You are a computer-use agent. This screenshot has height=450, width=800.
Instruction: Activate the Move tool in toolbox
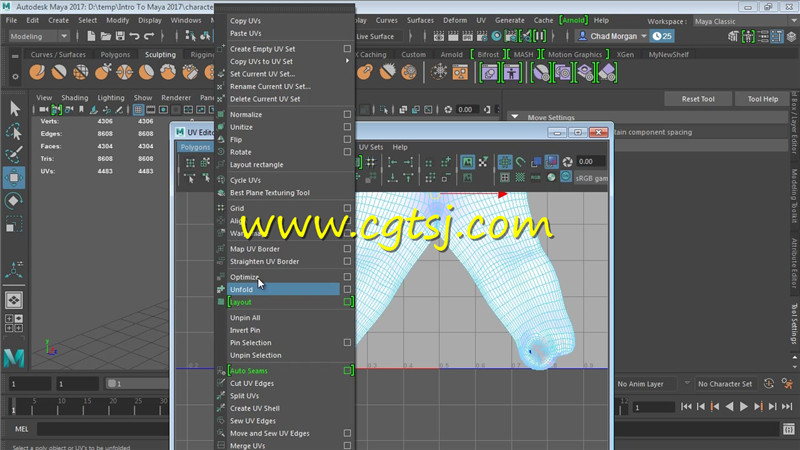(14, 177)
